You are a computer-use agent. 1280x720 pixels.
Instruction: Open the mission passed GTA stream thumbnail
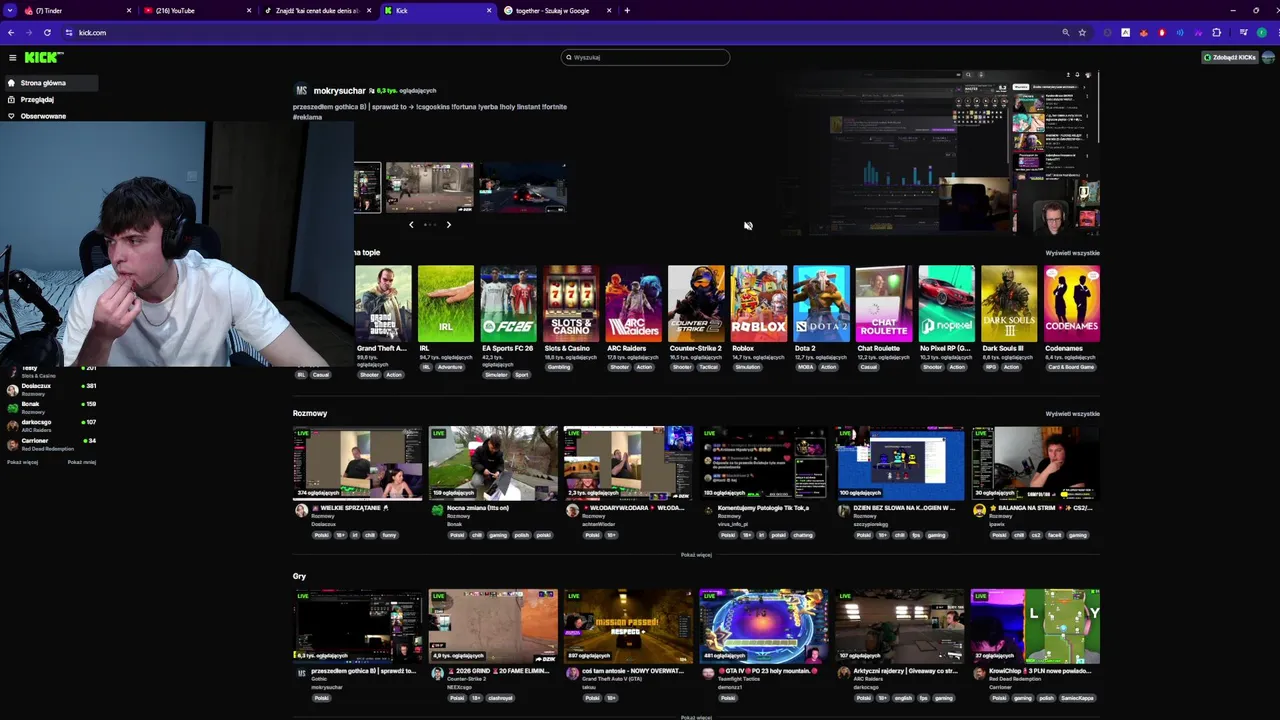pos(628,627)
